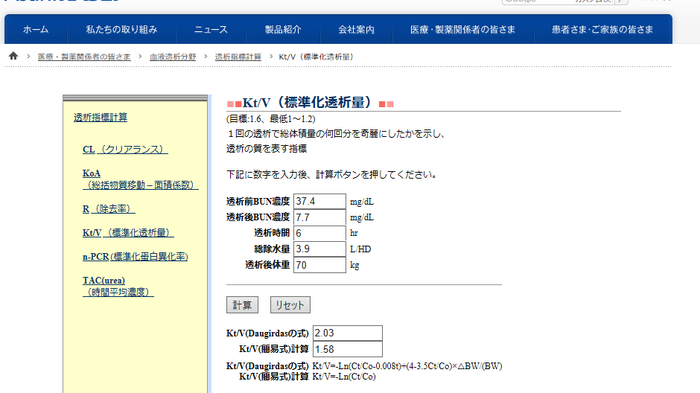This screenshot has height=393, width=700.
Task: Focus the 透析前BUN濃度 input field
Action: tap(319, 201)
